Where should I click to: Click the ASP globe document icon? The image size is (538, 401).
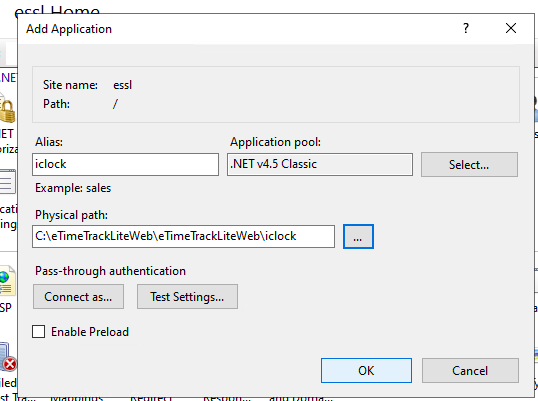coord(8,281)
